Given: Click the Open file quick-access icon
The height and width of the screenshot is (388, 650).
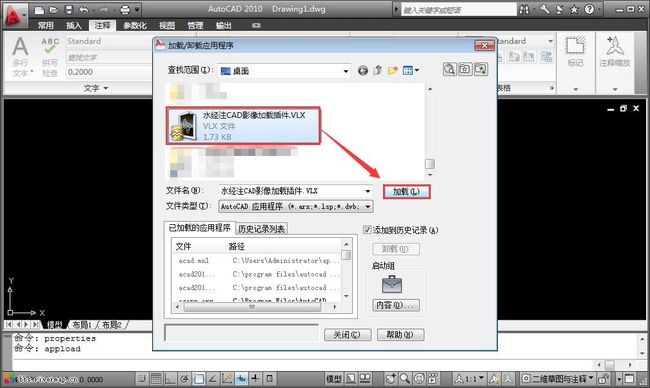Looking at the screenshot, I should pos(53,10).
